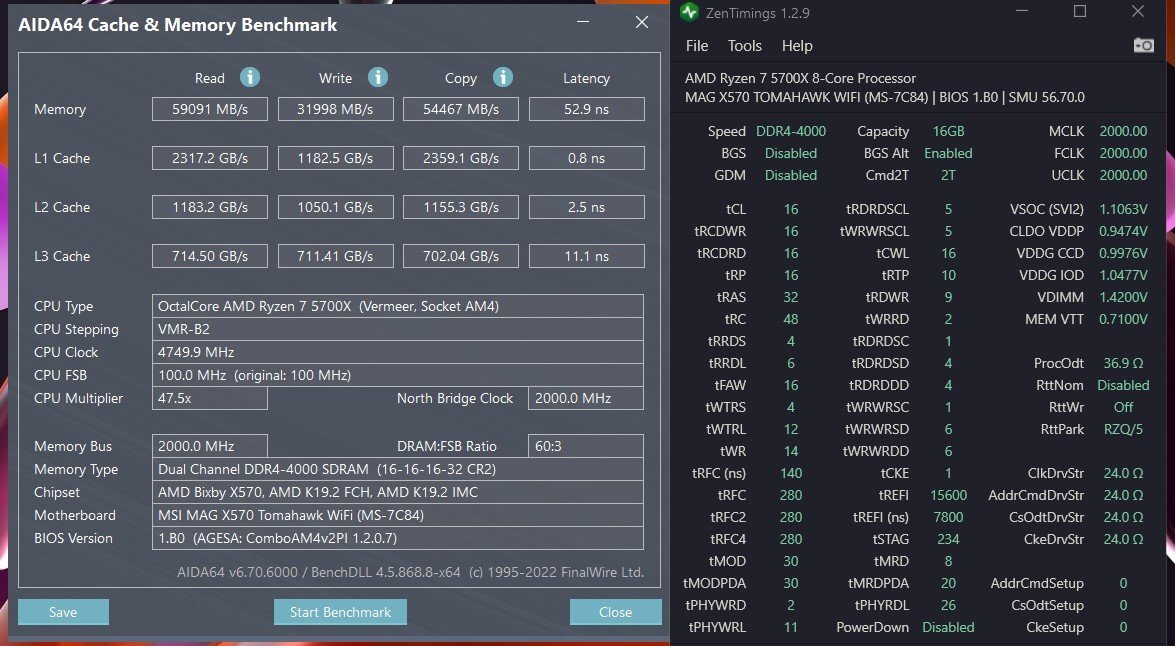Select L3 Cache Copy value 702.04 GB/s
This screenshot has width=1175, height=646.
pos(461,256)
